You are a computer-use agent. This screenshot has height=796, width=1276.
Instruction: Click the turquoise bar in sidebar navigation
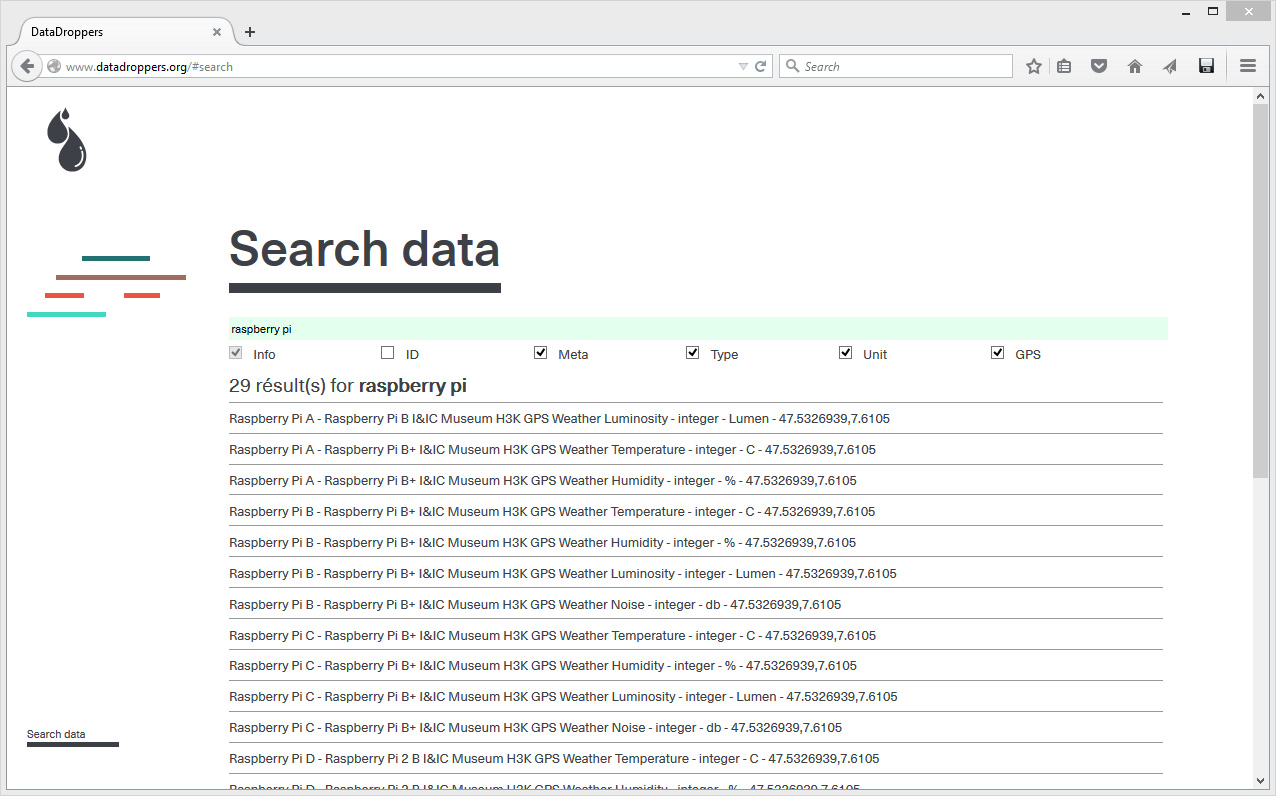(66, 314)
